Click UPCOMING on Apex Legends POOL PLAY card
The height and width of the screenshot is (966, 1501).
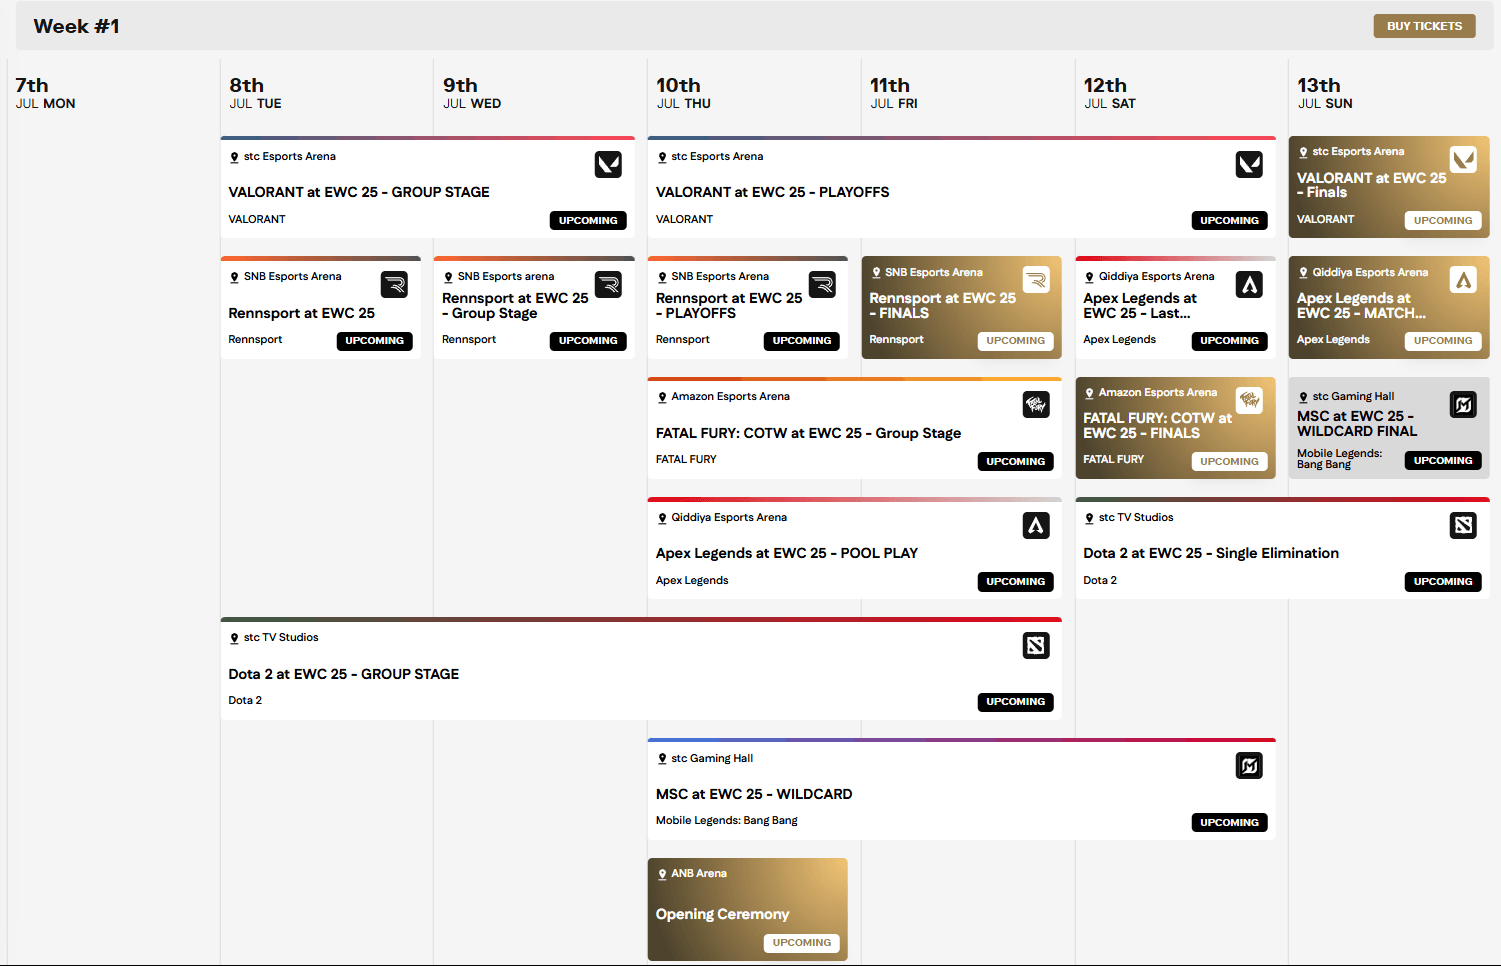pos(1015,581)
